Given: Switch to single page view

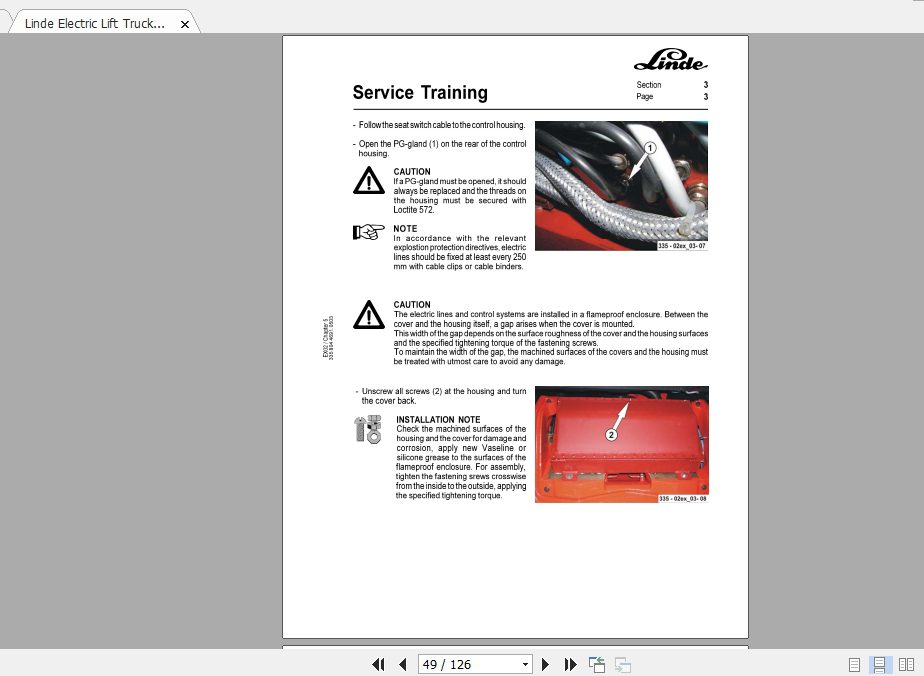Looking at the screenshot, I should pos(854,665).
